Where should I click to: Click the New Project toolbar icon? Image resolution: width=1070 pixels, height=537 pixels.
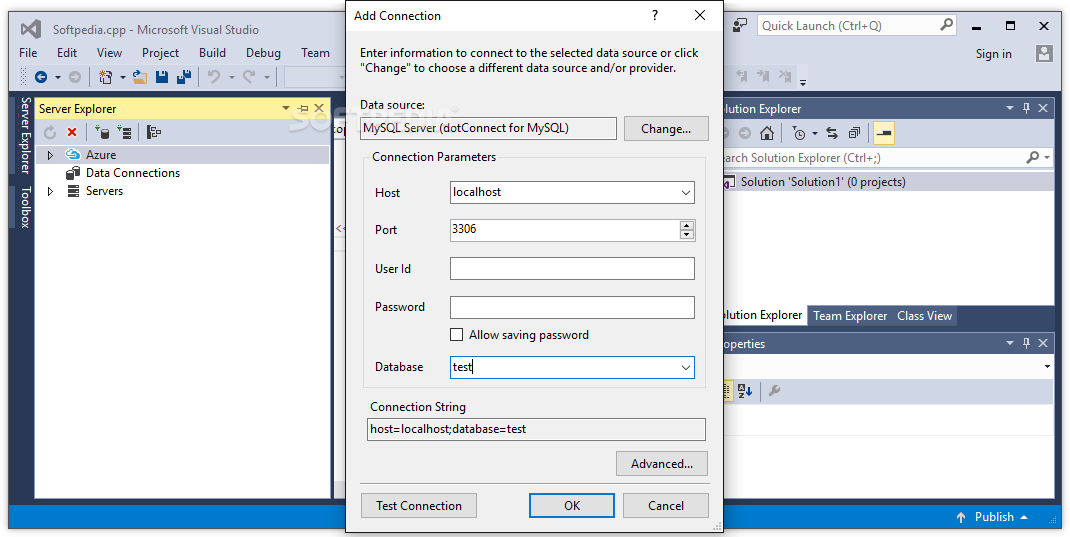click(x=106, y=77)
